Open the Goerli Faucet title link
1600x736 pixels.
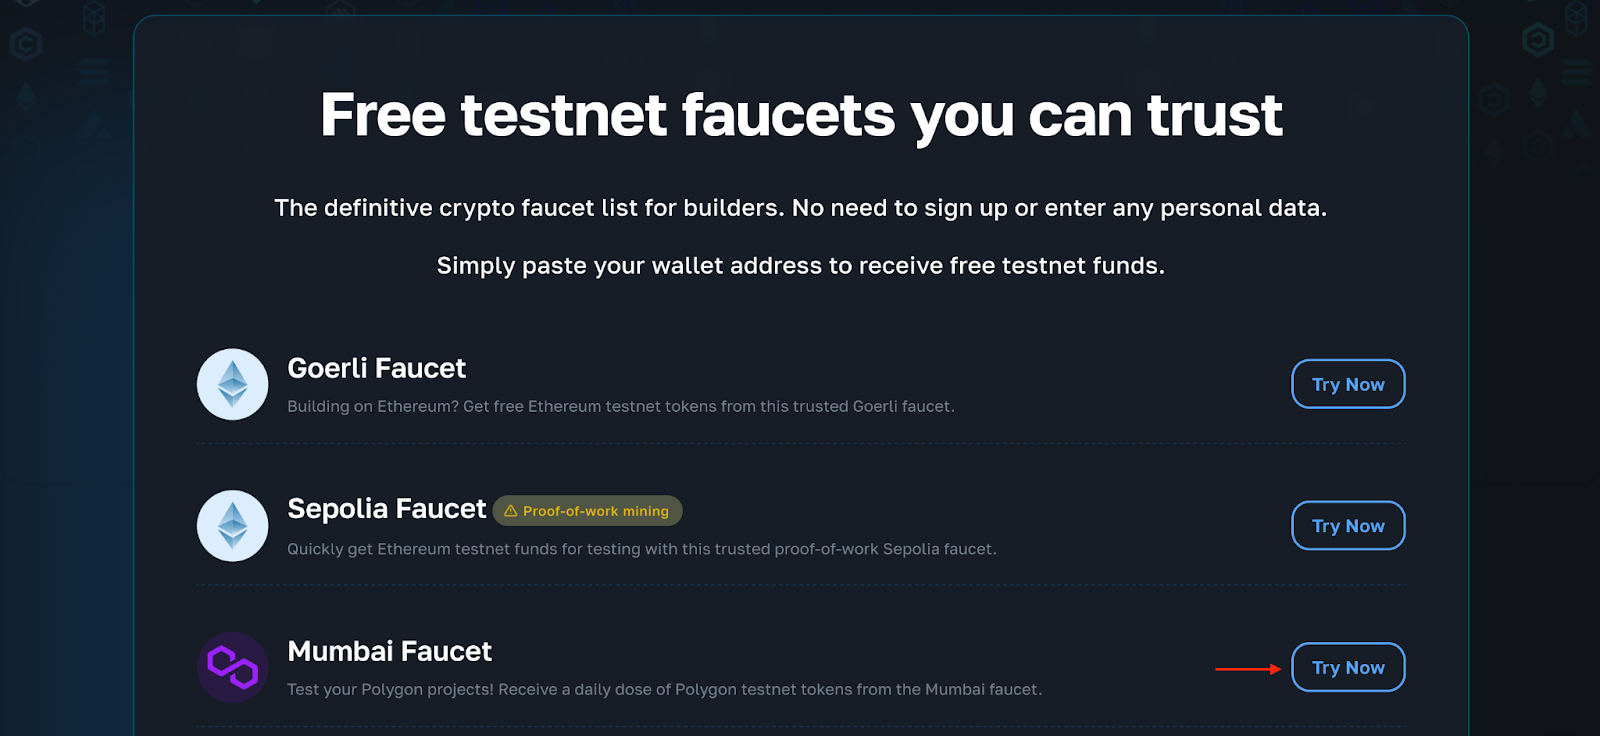[x=376, y=368]
